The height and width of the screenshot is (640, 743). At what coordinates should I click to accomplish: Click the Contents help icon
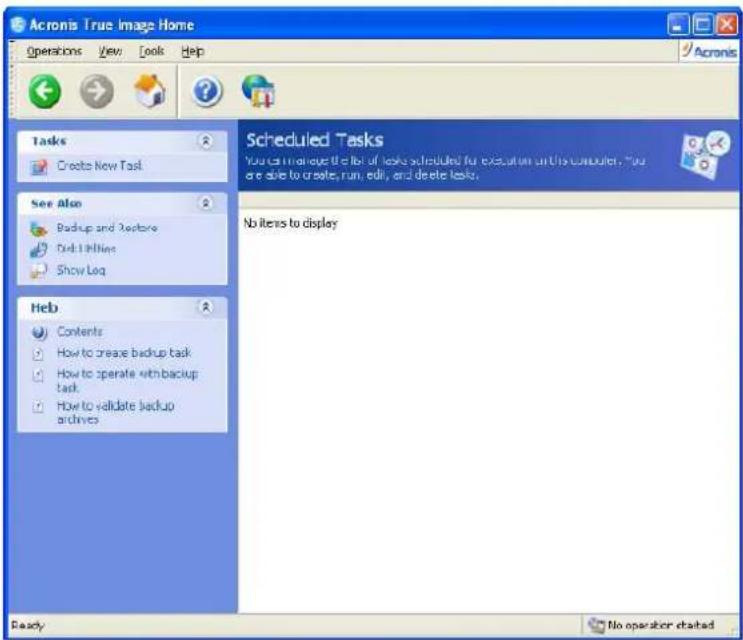point(39,333)
